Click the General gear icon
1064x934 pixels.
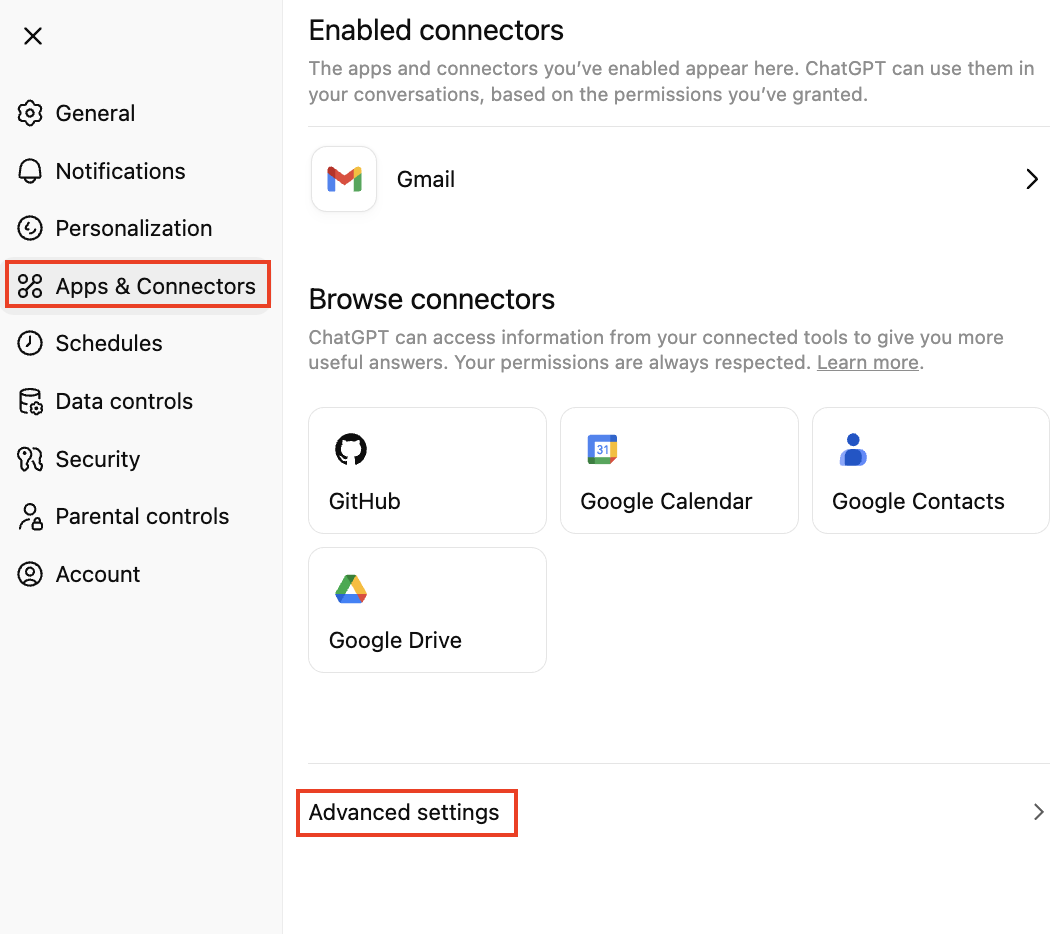[x=31, y=113]
